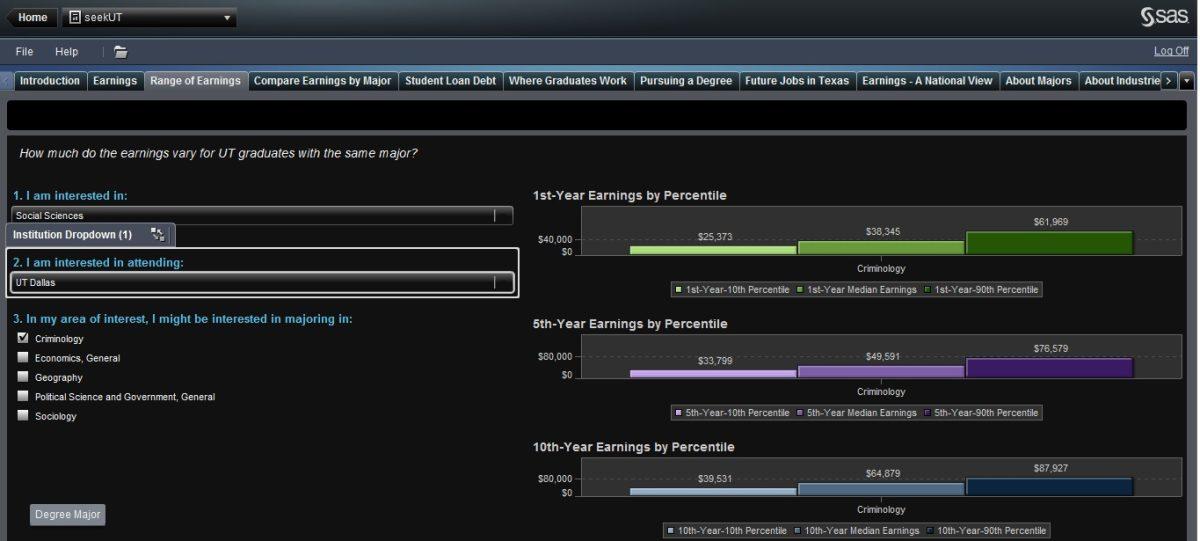1200x541 pixels.
Task: Click 10th-Year-10th Percentile legend swatch
Action: click(671, 530)
